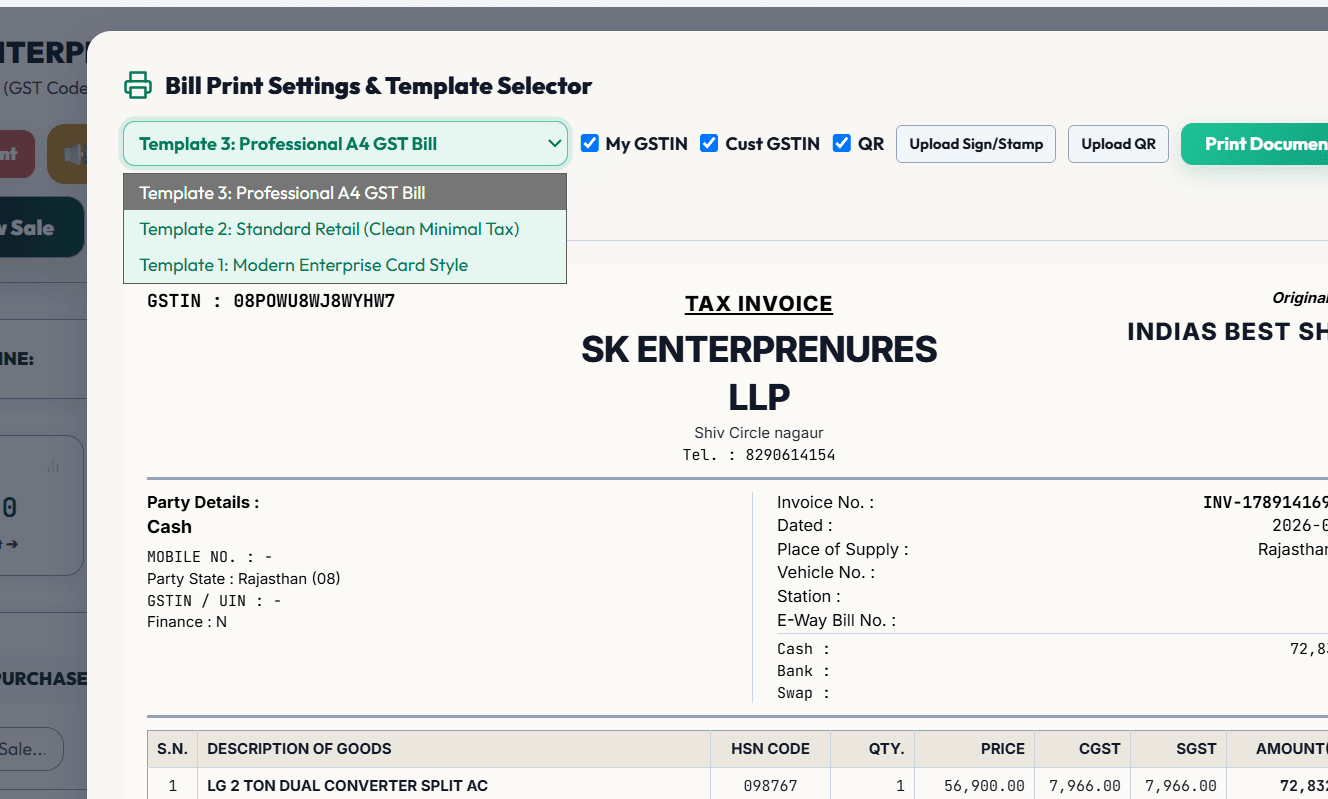Toggle the Cust GSTIN checkbox

pos(709,143)
